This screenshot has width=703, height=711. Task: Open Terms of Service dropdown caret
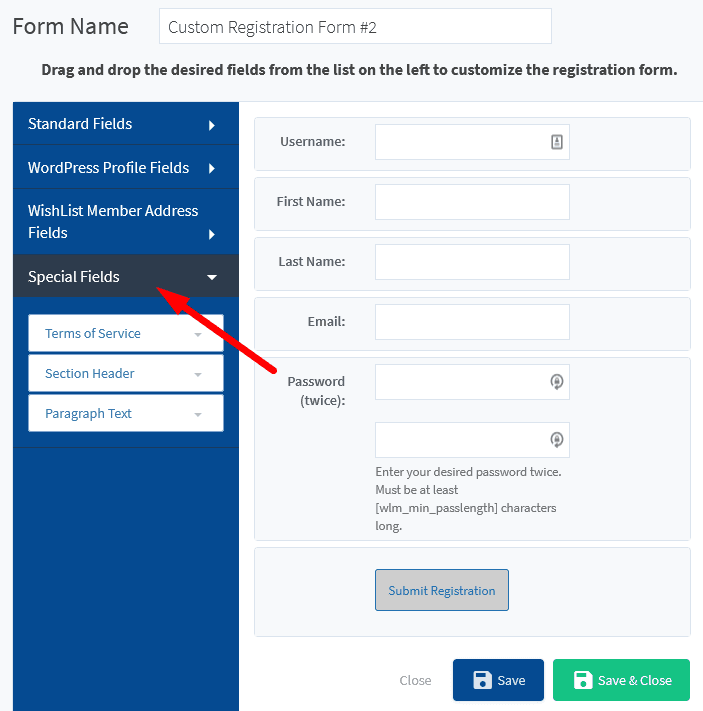[198, 335]
